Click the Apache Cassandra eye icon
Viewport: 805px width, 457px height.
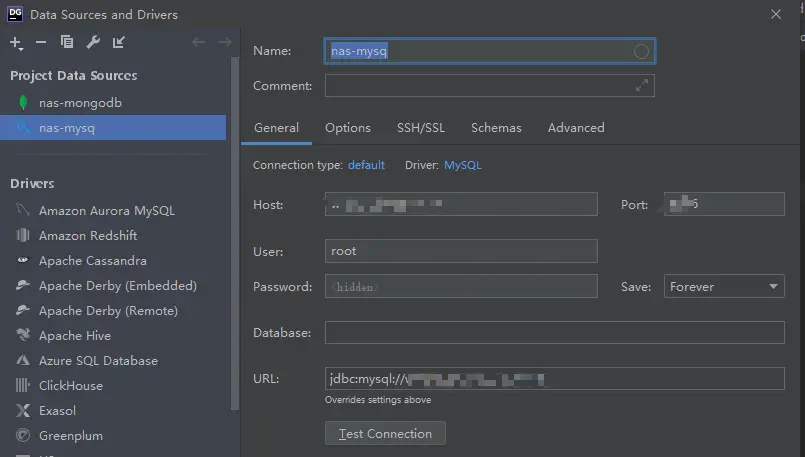23,260
